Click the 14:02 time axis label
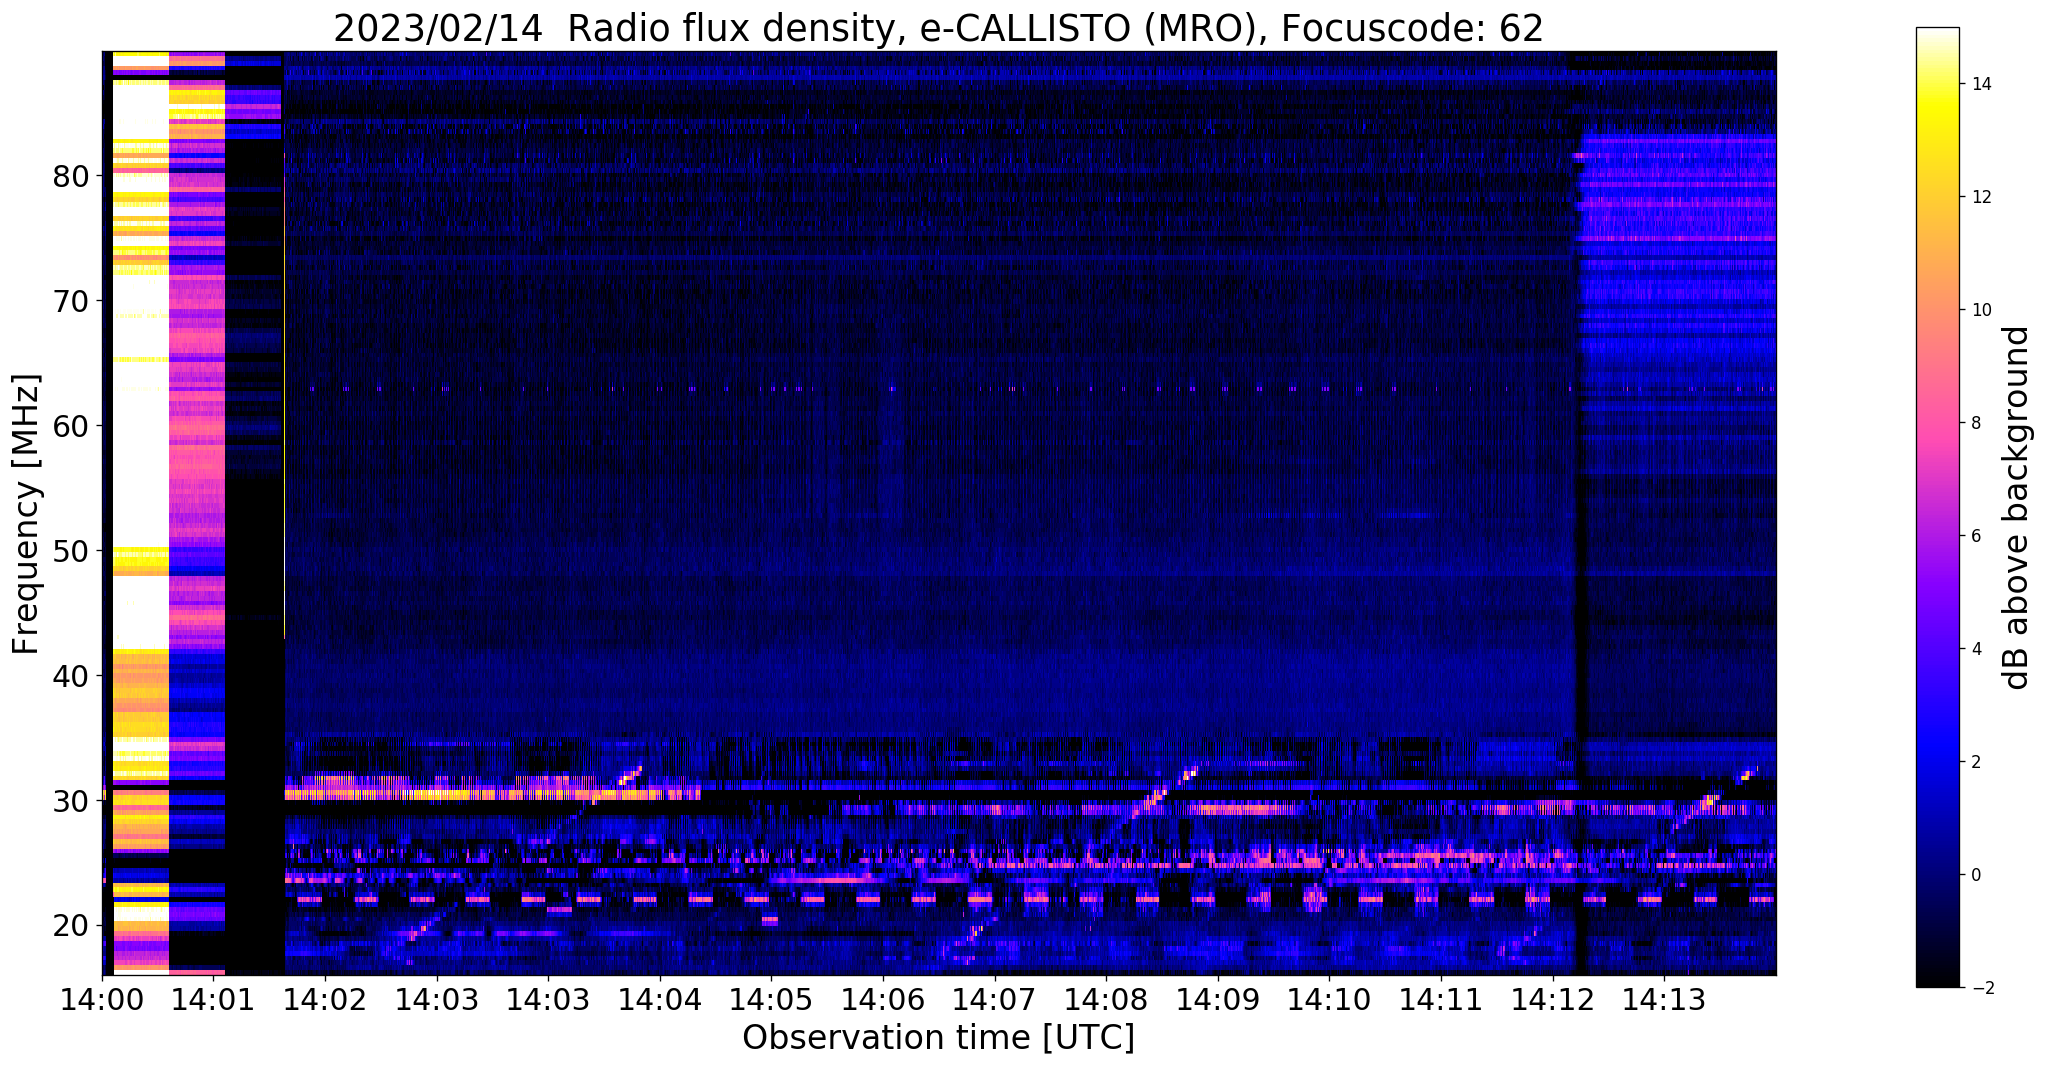 [325, 998]
